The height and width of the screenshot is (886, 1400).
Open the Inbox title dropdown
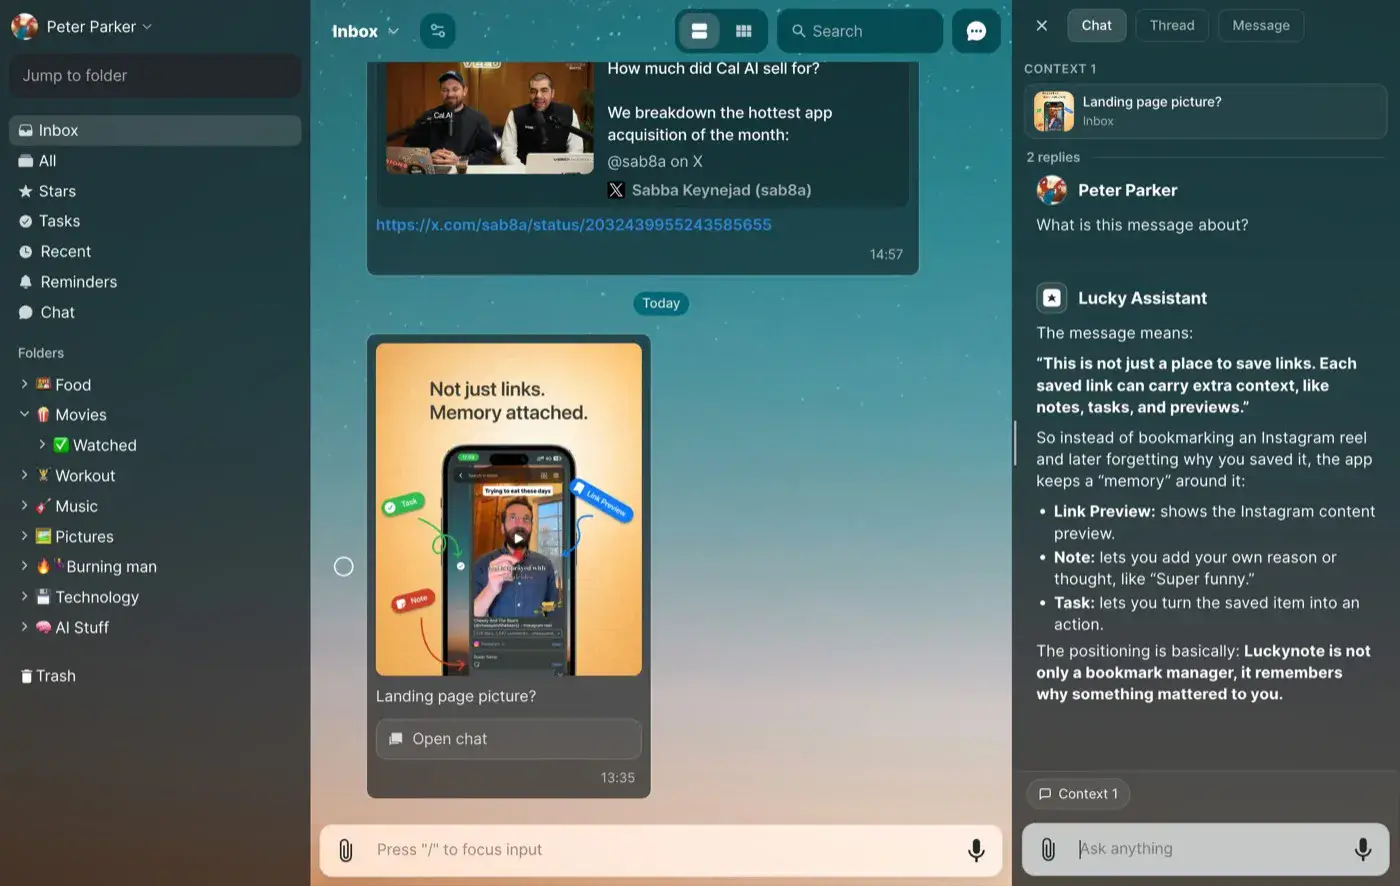pos(365,31)
